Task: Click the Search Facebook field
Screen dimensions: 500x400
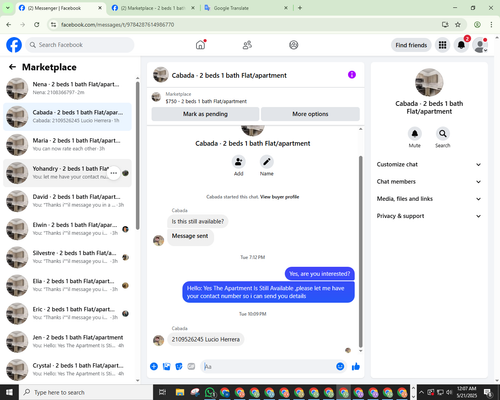Action: pyautogui.click(x=80, y=45)
